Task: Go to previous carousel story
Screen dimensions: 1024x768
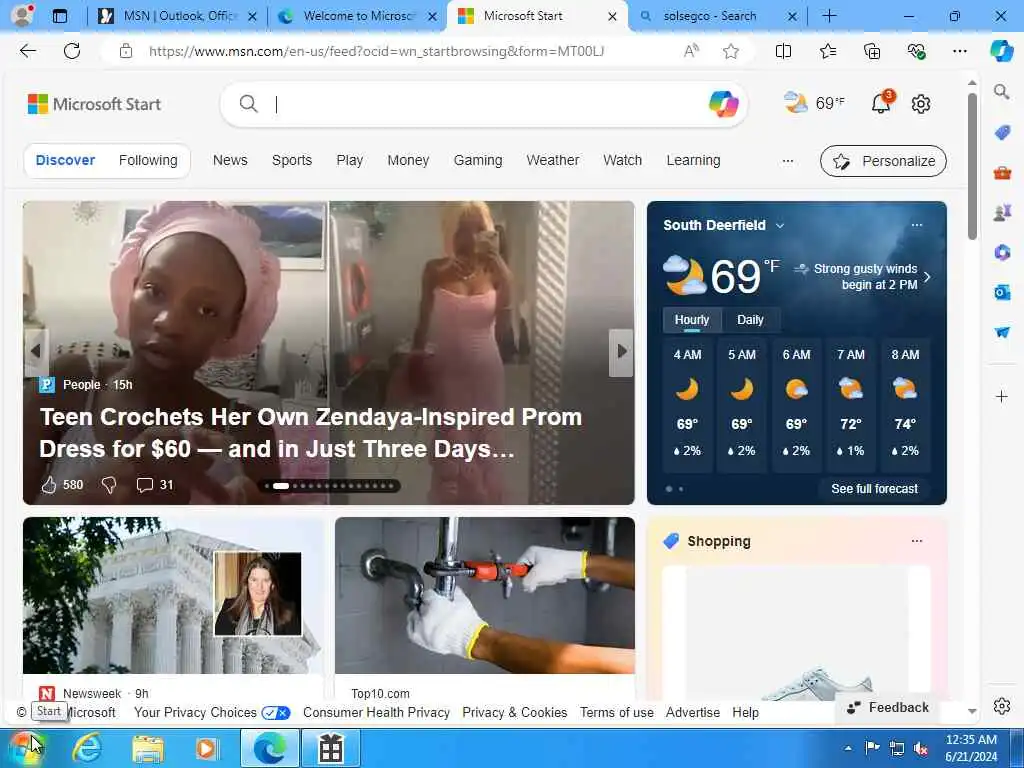Action: 36,351
